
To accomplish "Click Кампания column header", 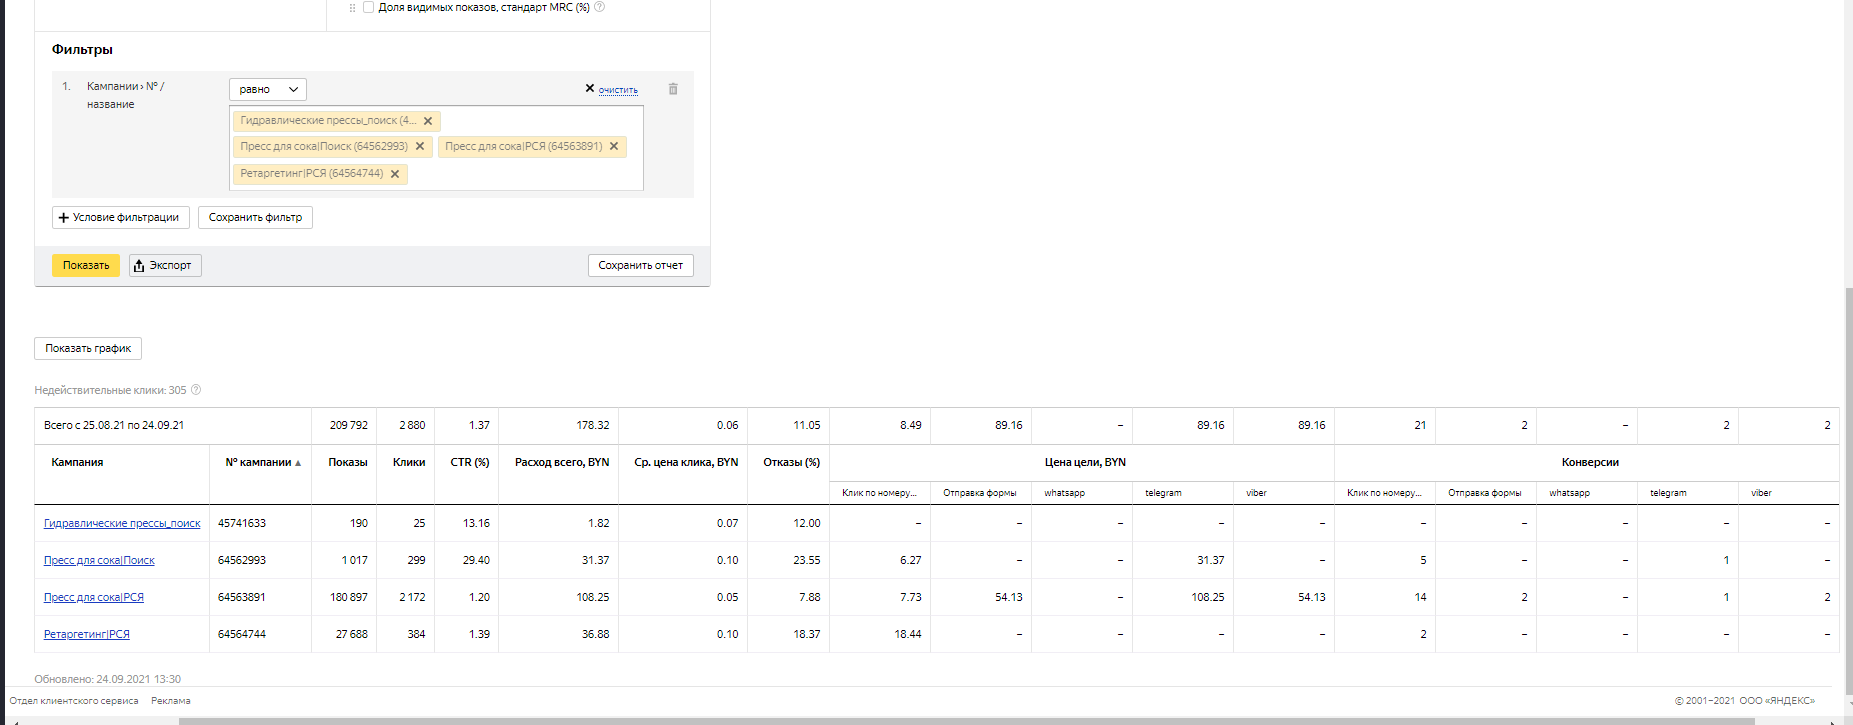I will point(77,462).
